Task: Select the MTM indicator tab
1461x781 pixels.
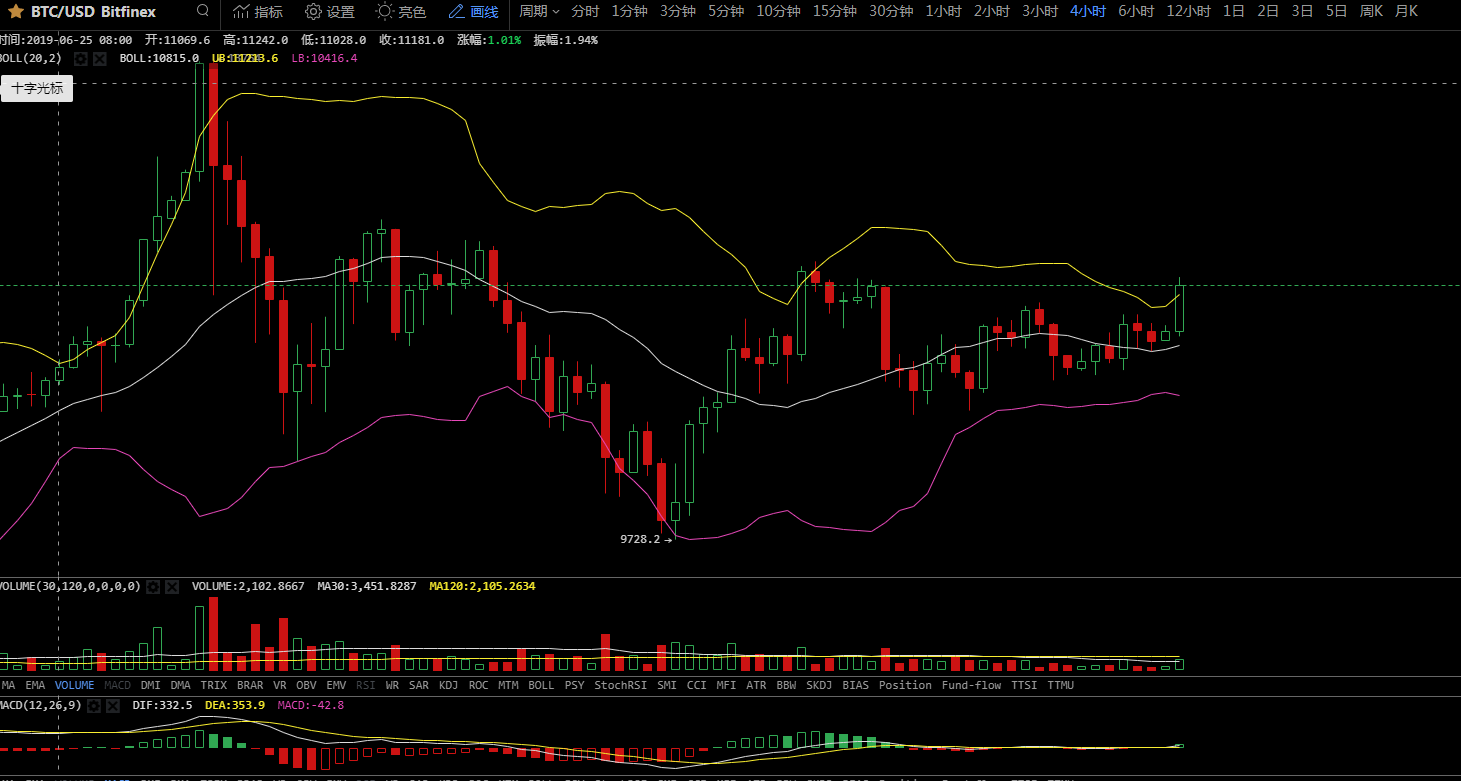Action: click(509, 686)
